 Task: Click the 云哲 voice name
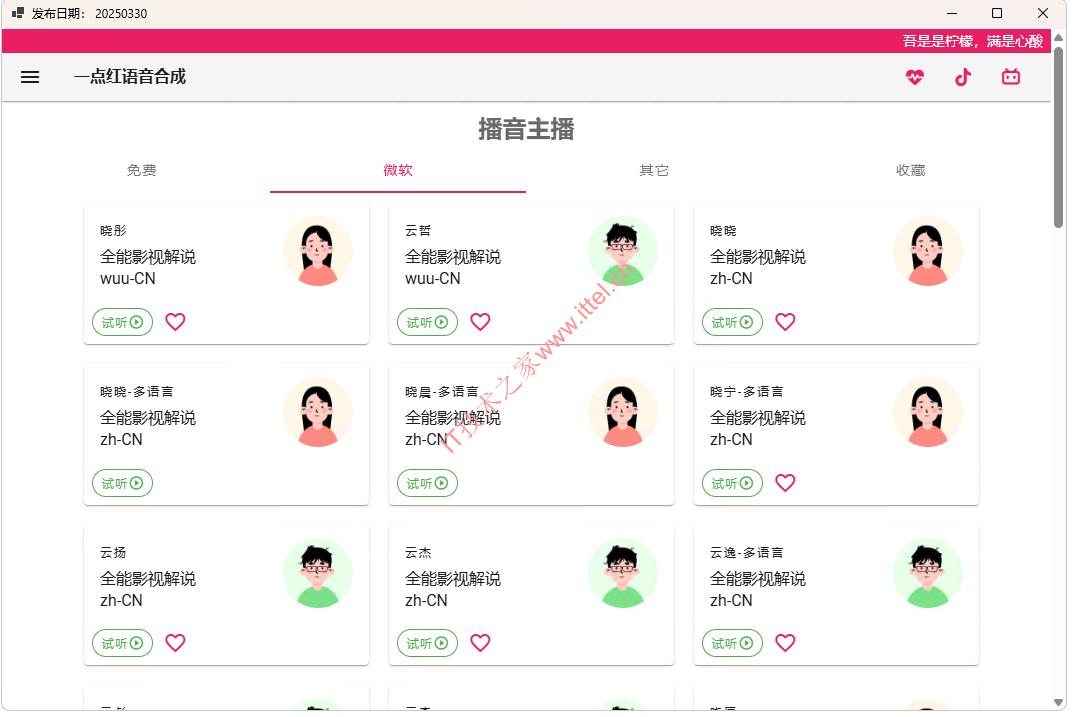point(418,231)
